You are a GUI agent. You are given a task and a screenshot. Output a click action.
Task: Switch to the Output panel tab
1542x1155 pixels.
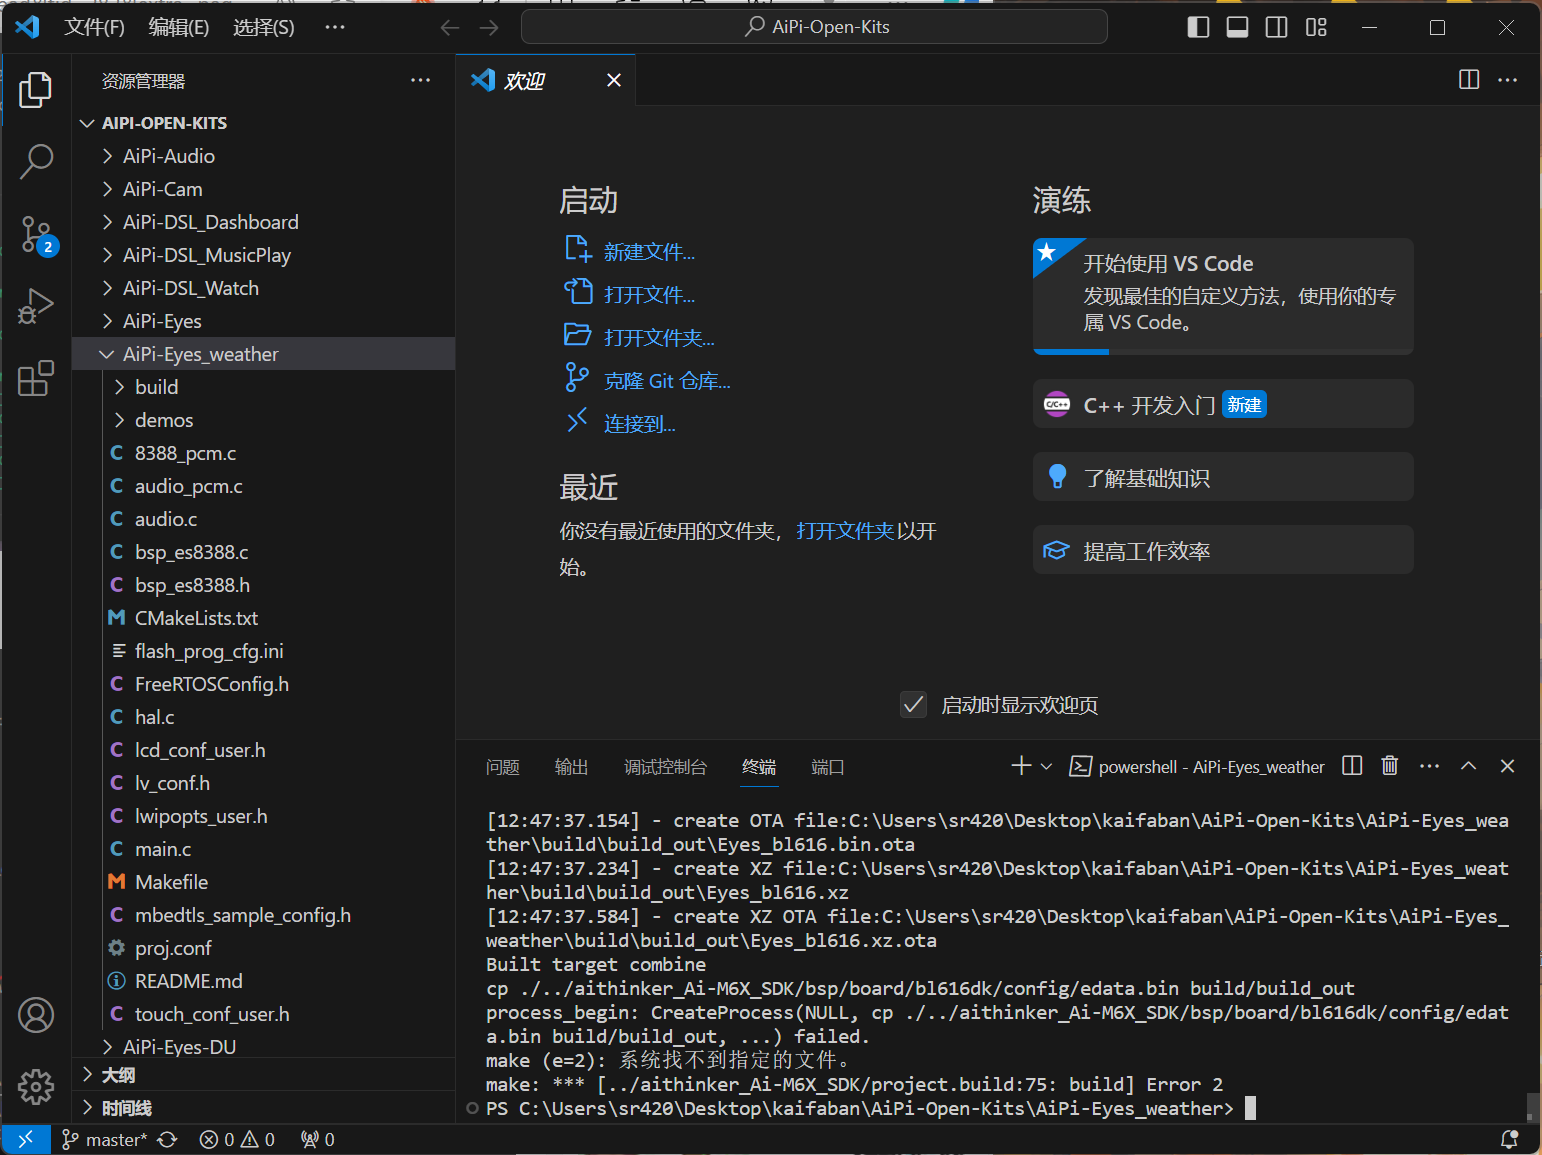572,767
